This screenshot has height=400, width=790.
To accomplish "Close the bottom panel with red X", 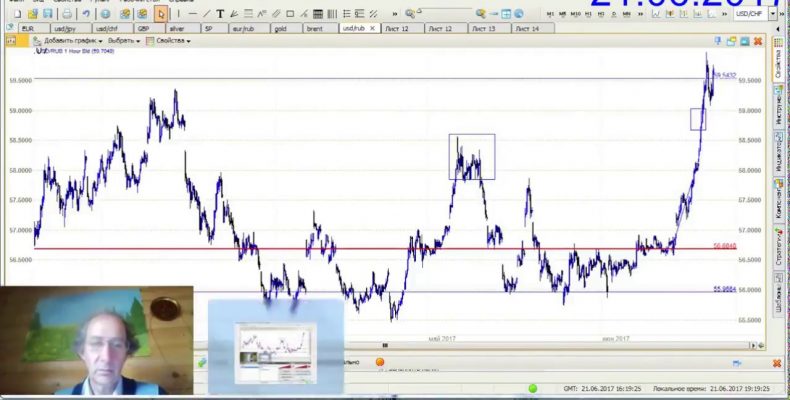I will 776,363.
